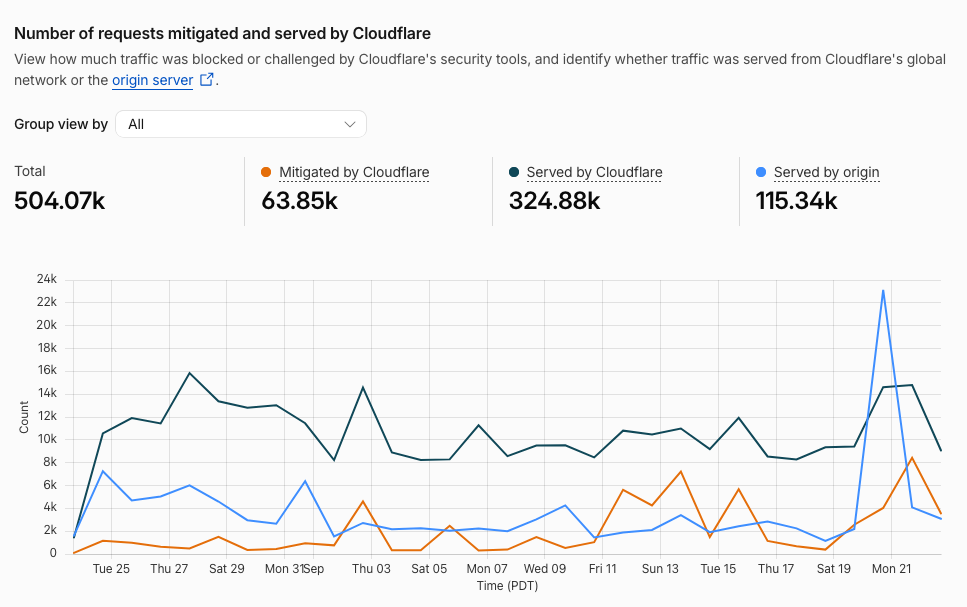
Task: Click the Mitigated by Cloudflare label
Action: [x=354, y=172]
